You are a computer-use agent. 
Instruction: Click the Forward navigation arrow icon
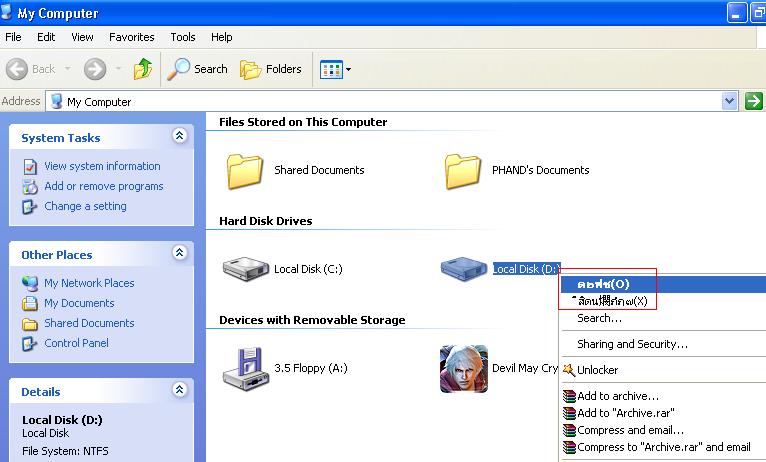point(95,69)
